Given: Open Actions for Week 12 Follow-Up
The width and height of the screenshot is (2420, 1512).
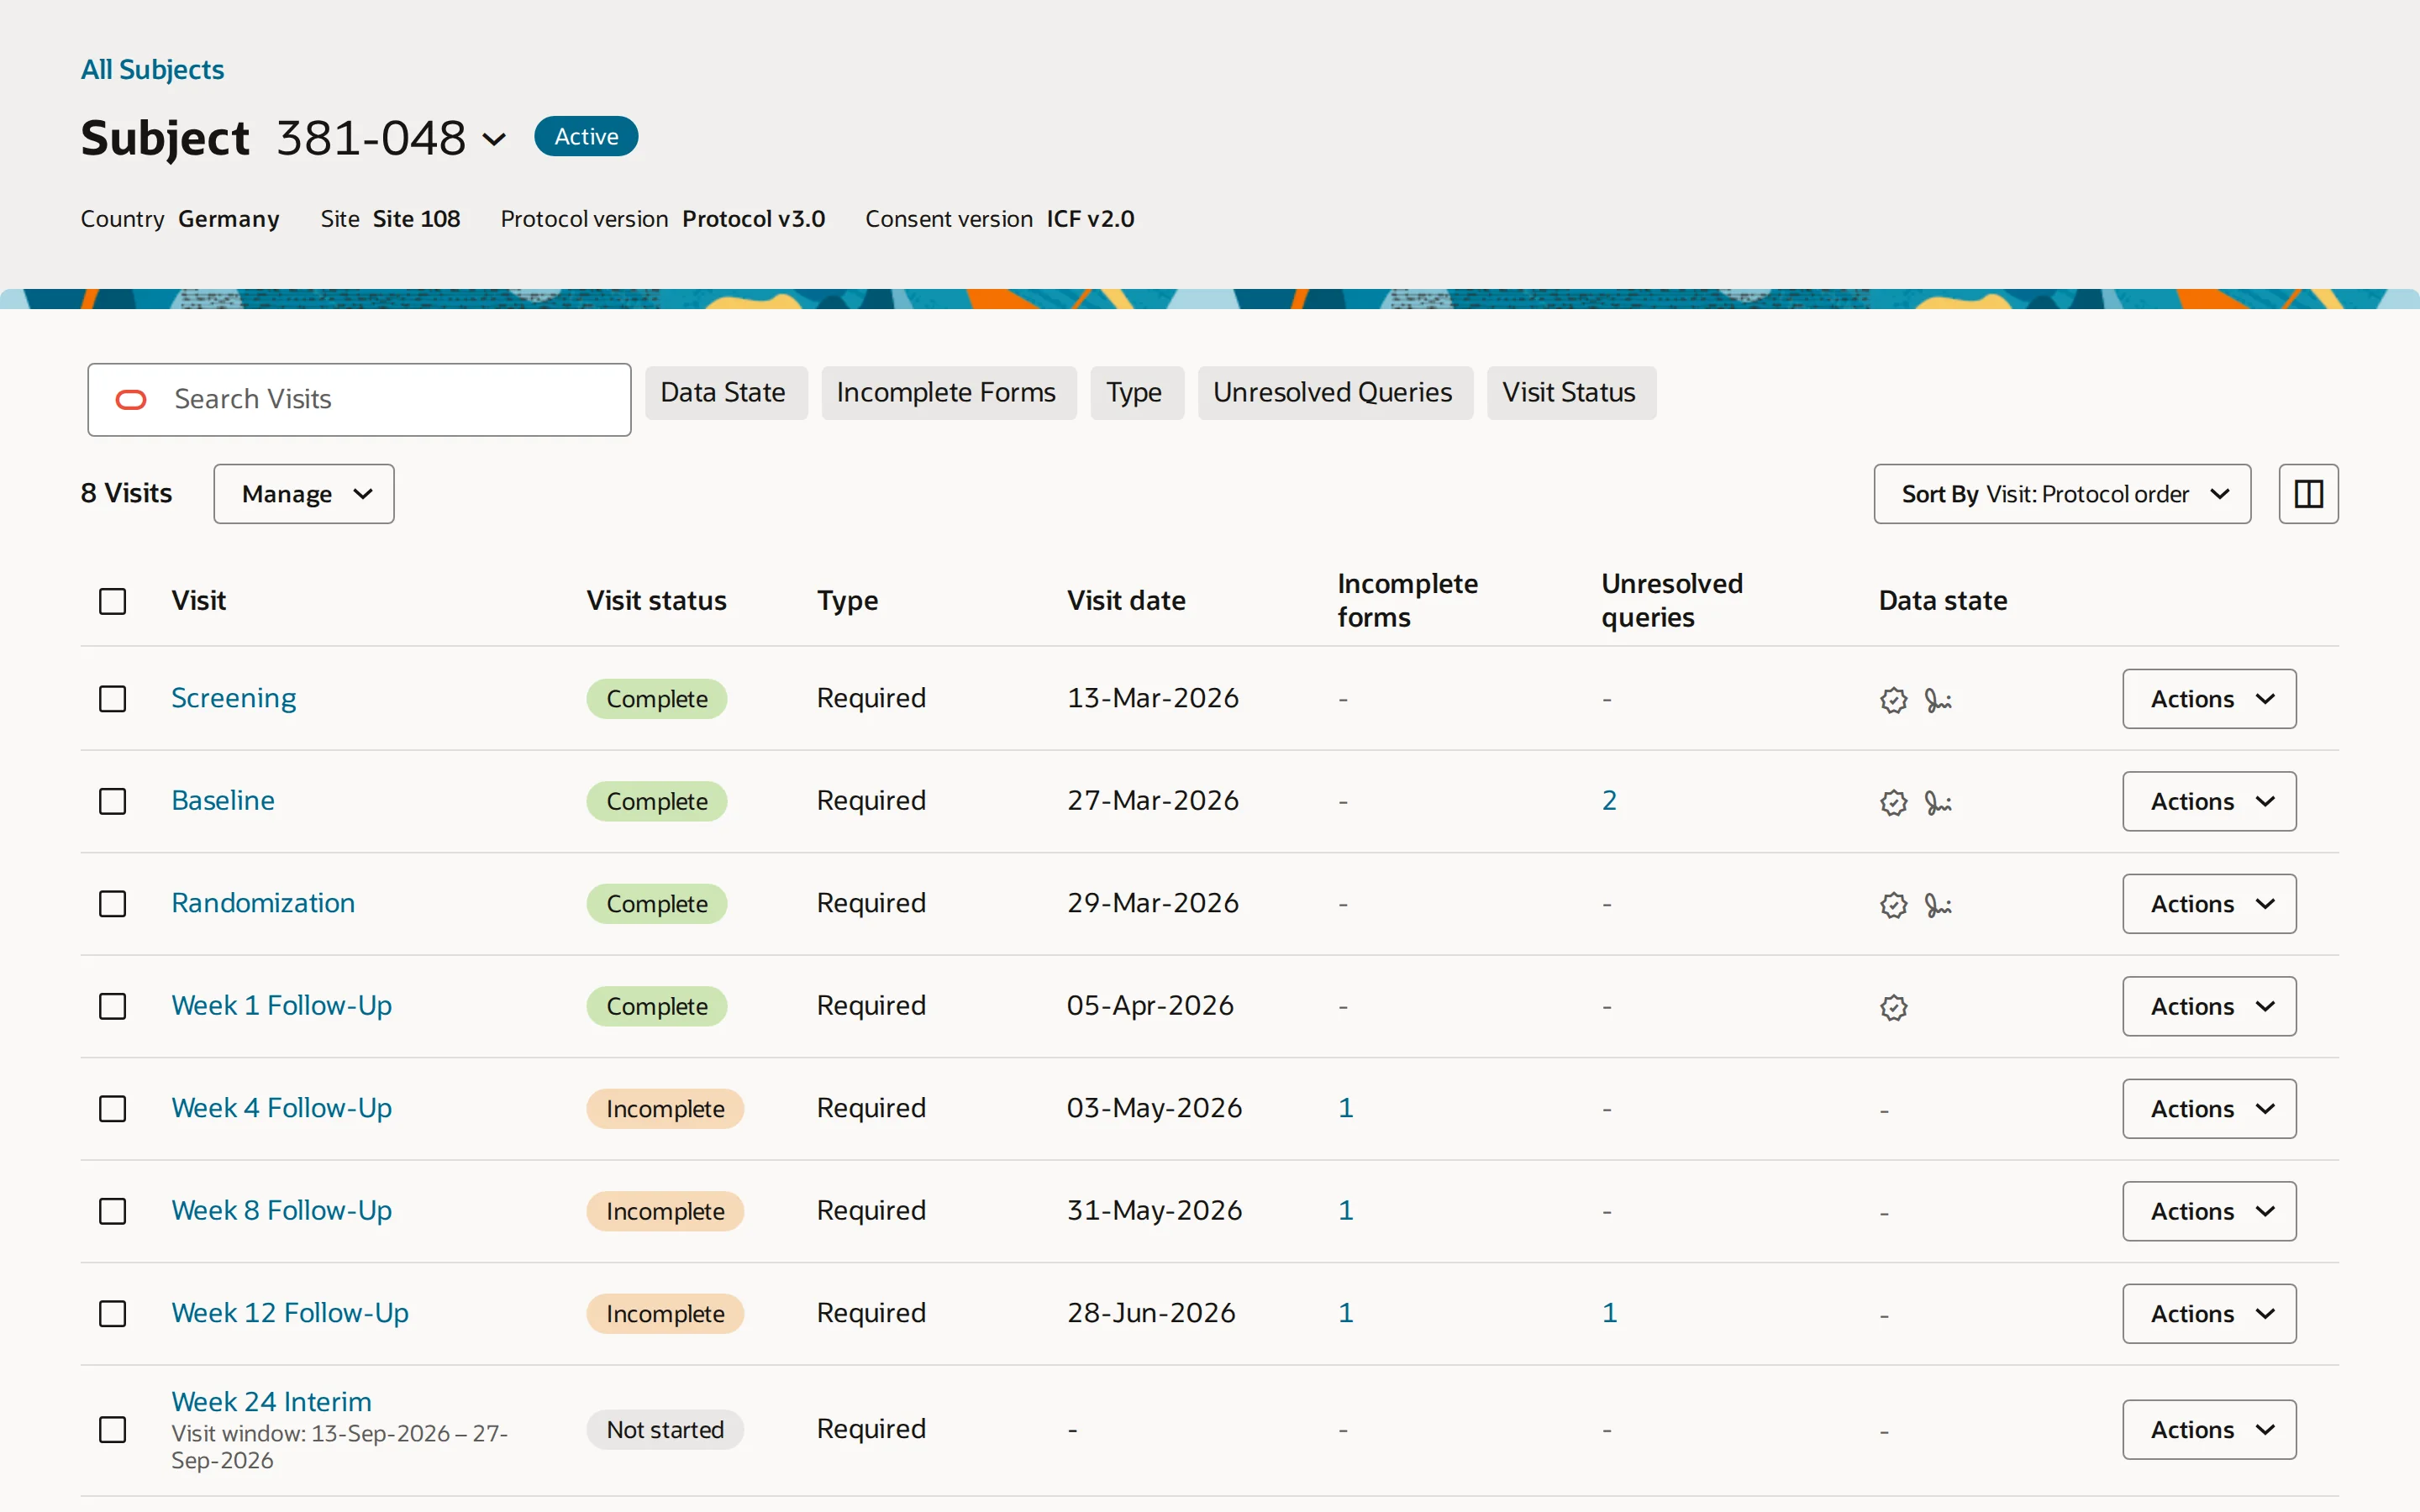Looking at the screenshot, I should (2209, 1314).
